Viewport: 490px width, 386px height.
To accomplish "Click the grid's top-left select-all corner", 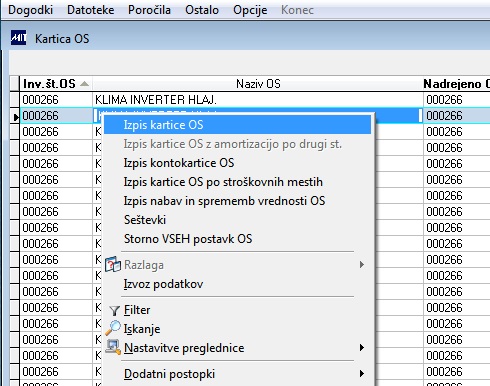I will [15, 83].
